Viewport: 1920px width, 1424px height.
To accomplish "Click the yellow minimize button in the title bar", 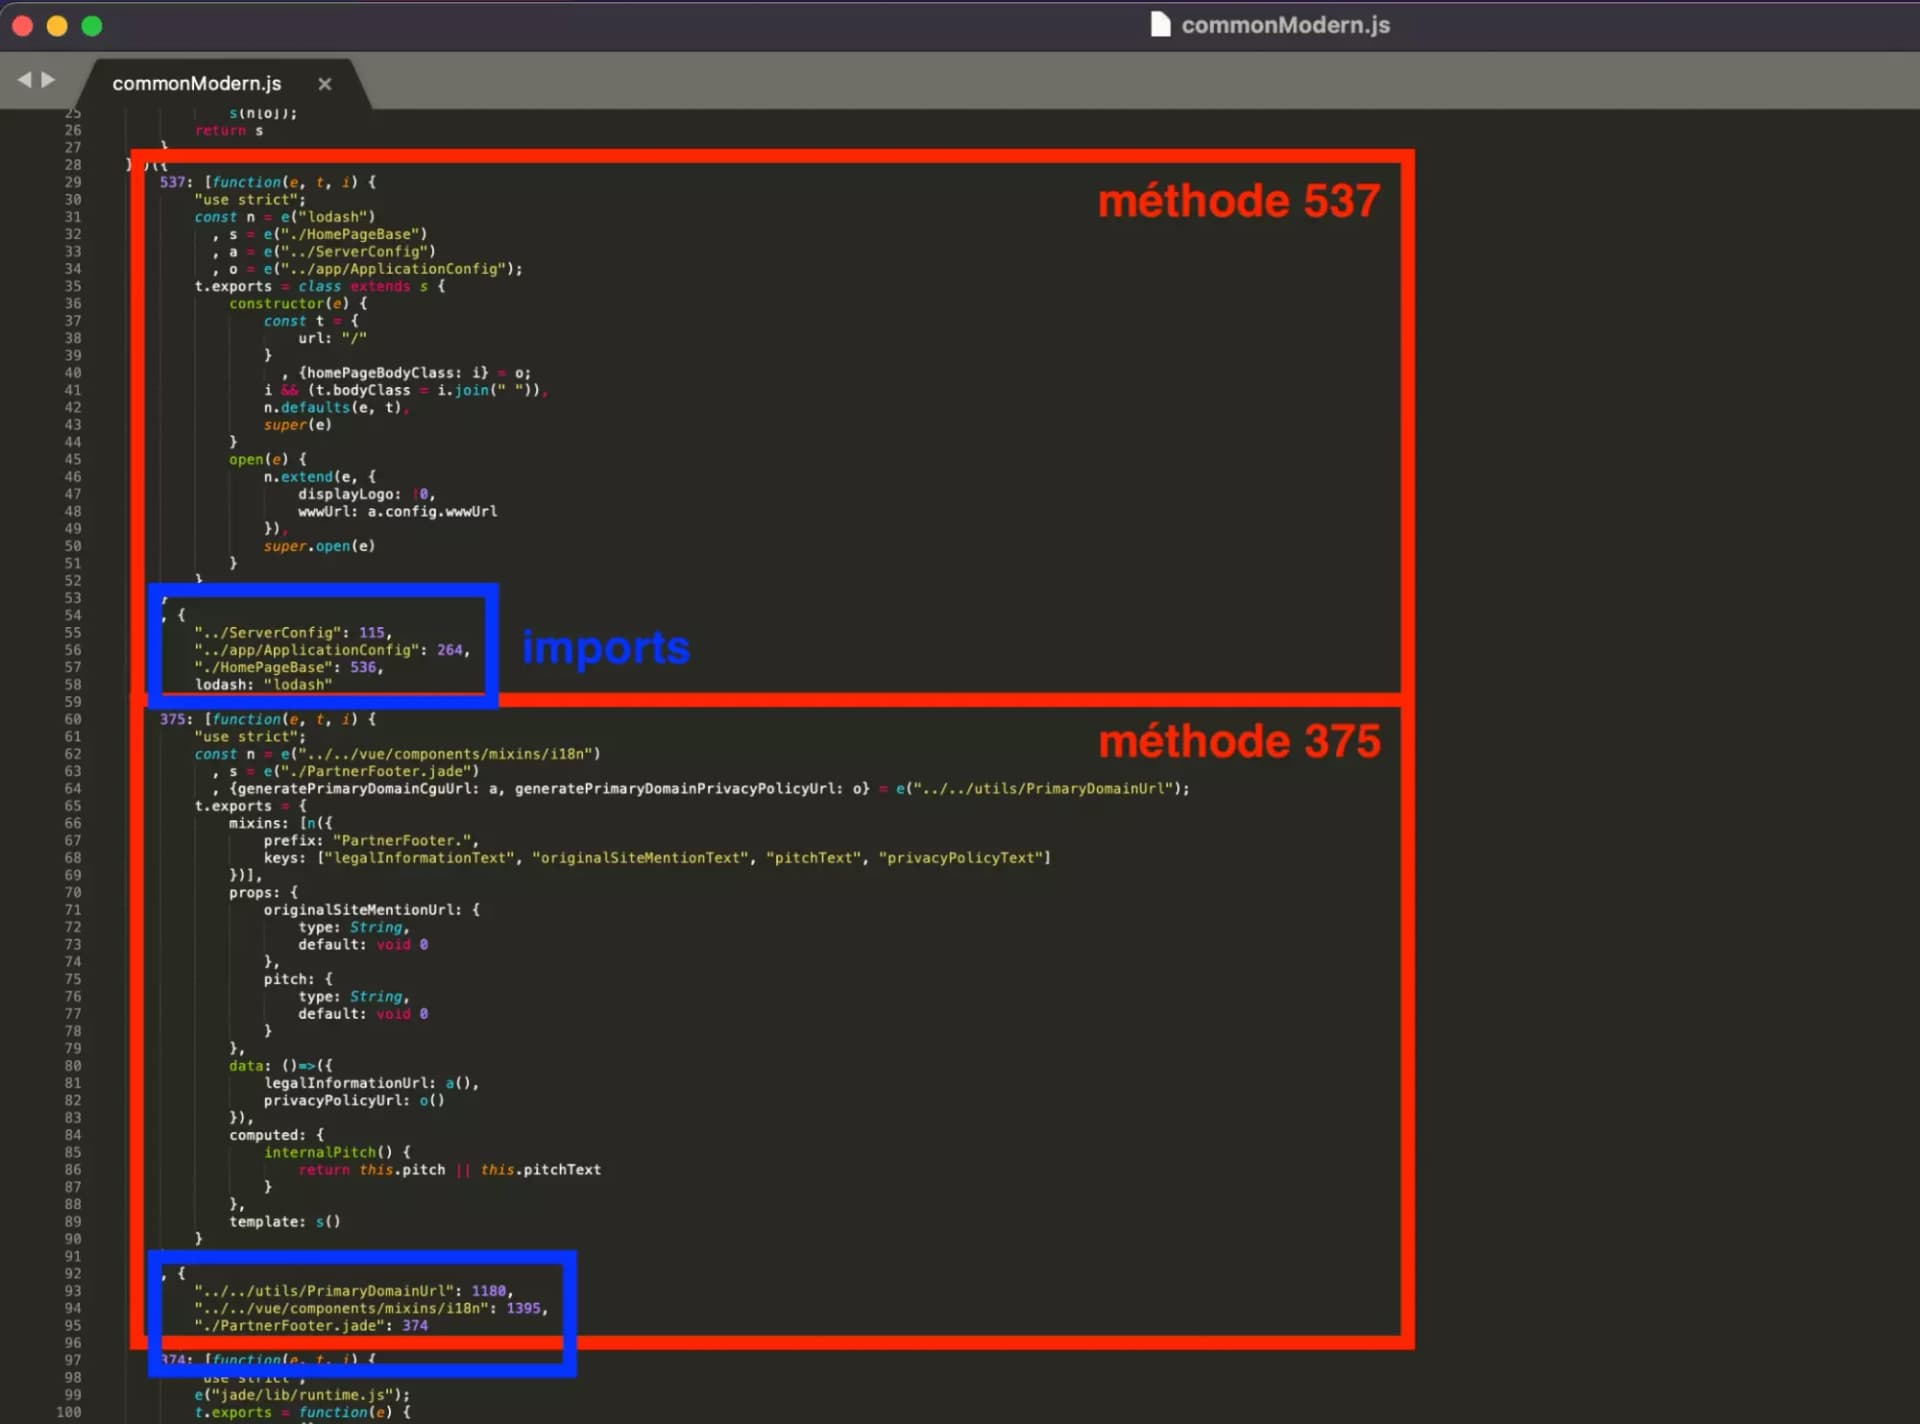I will 57,26.
